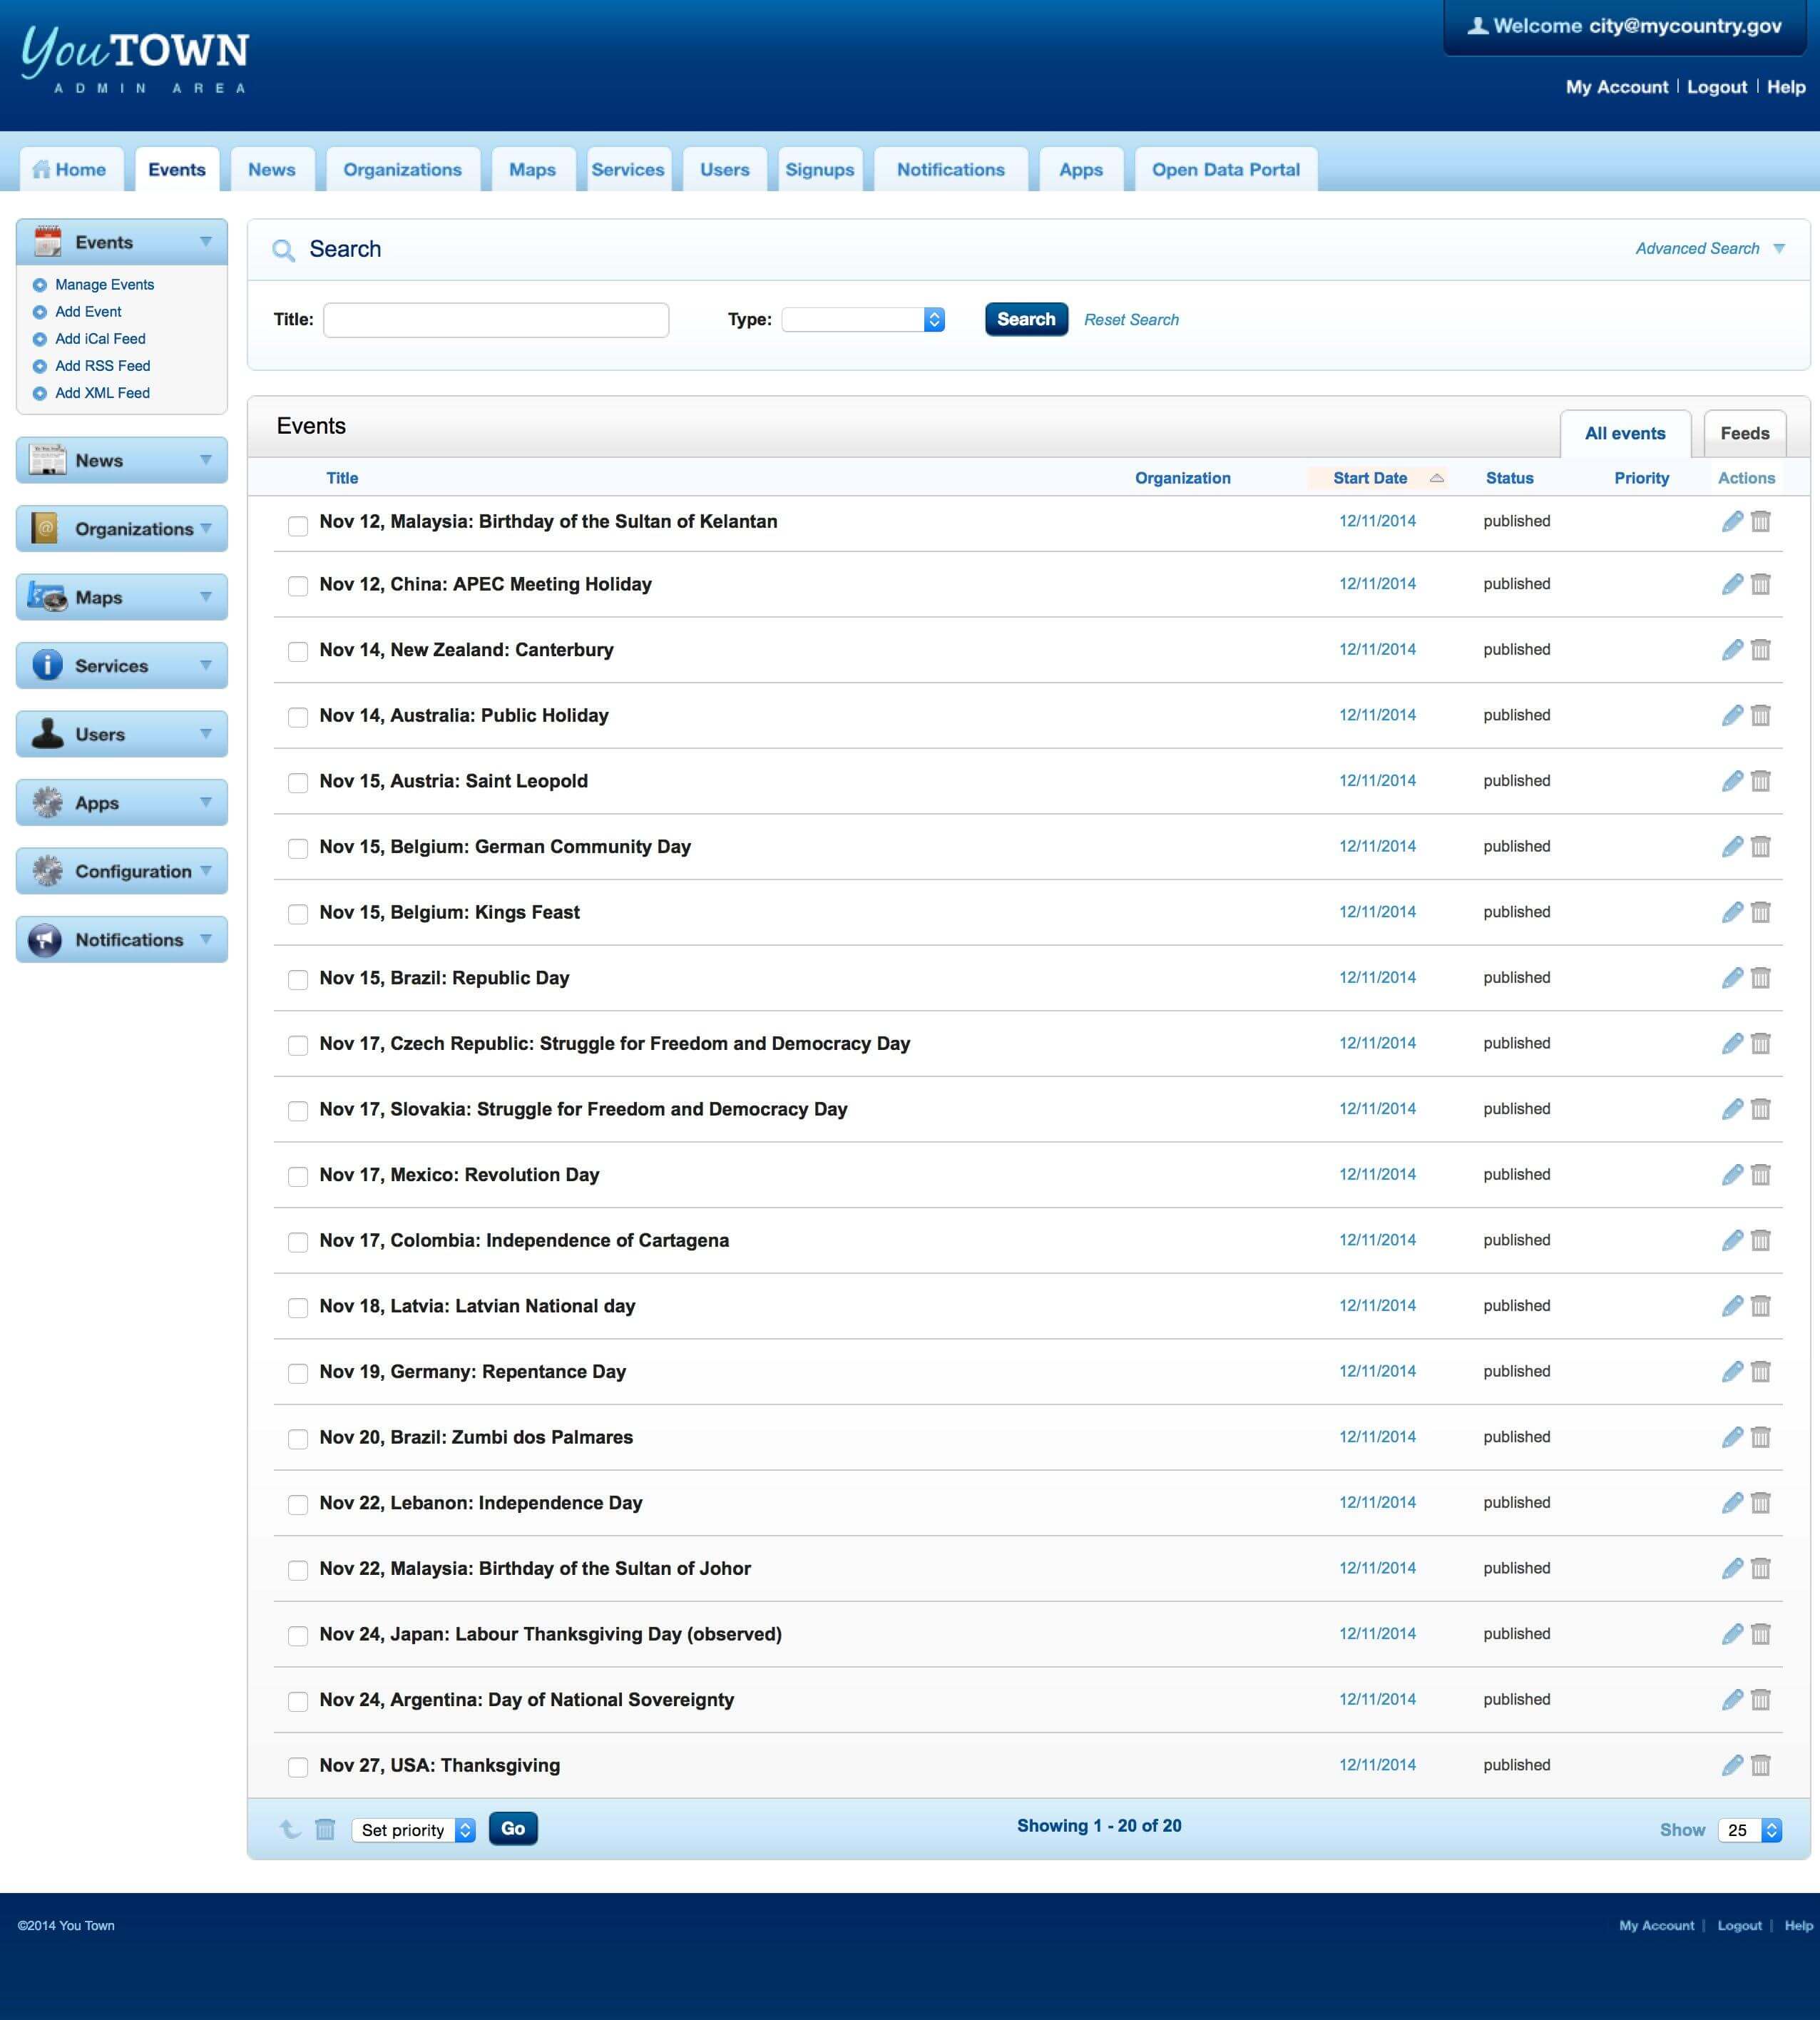The width and height of the screenshot is (1820, 2020).
Task: Open Manage Events link
Action: coord(104,285)
